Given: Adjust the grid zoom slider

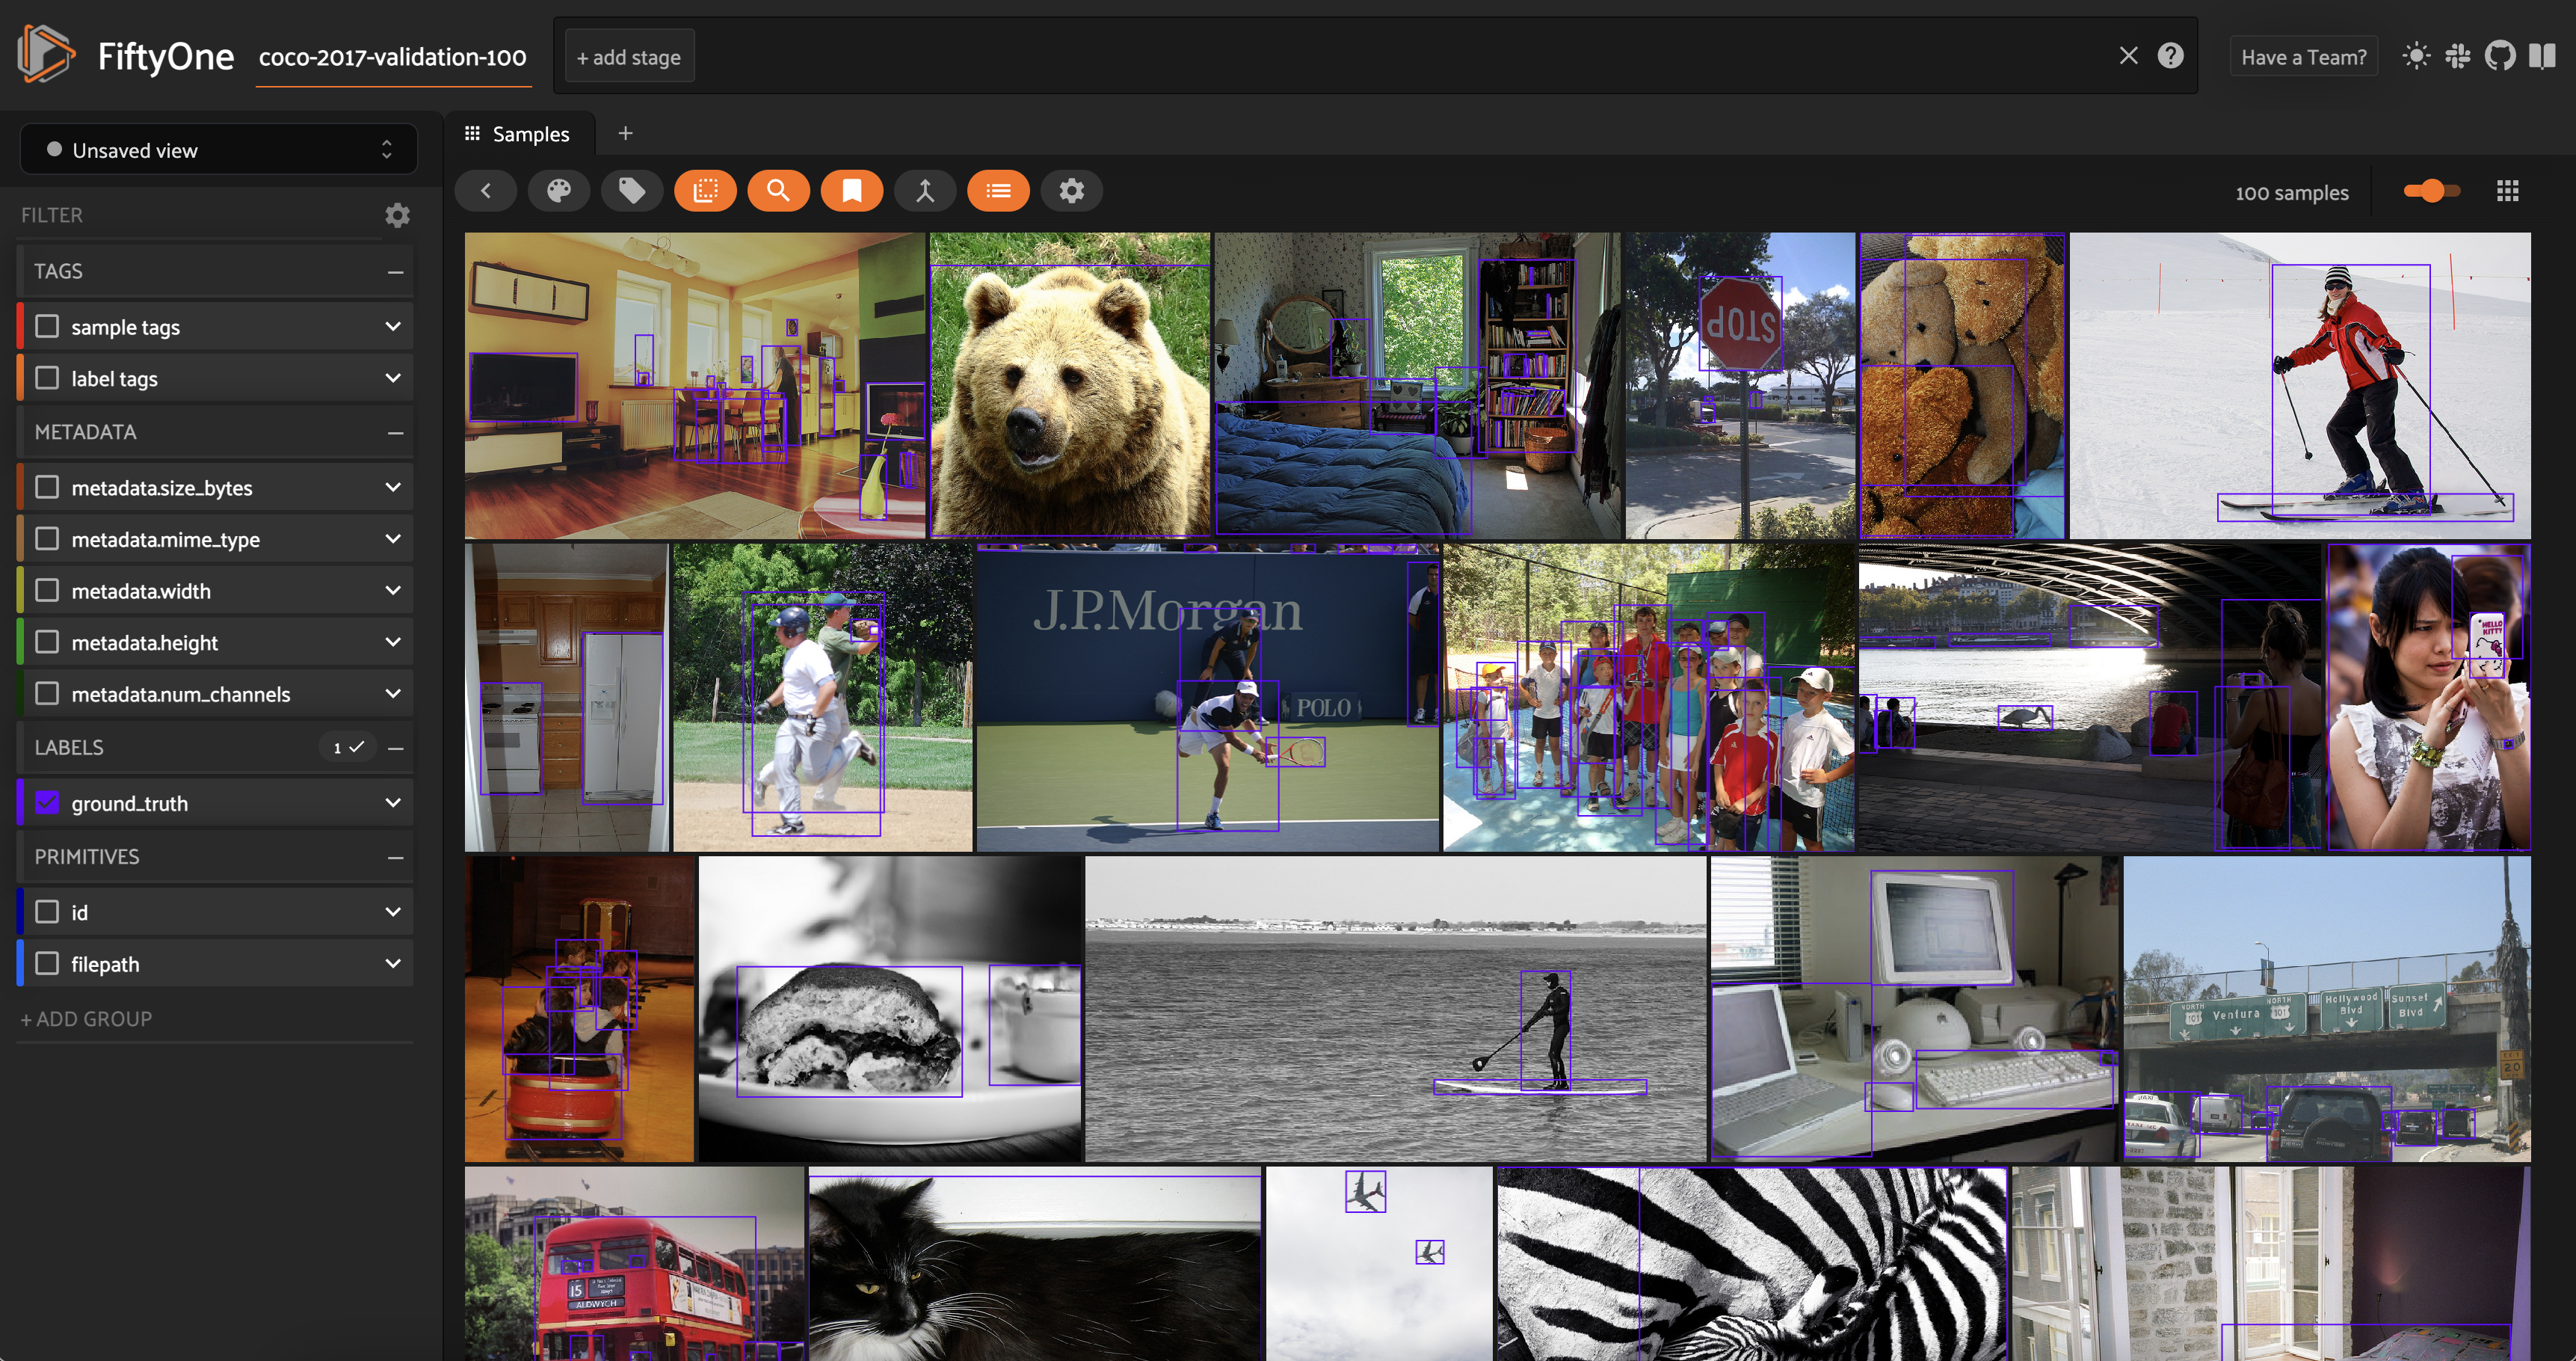Looking at the screenshot, I should (x=2430, y=191).
